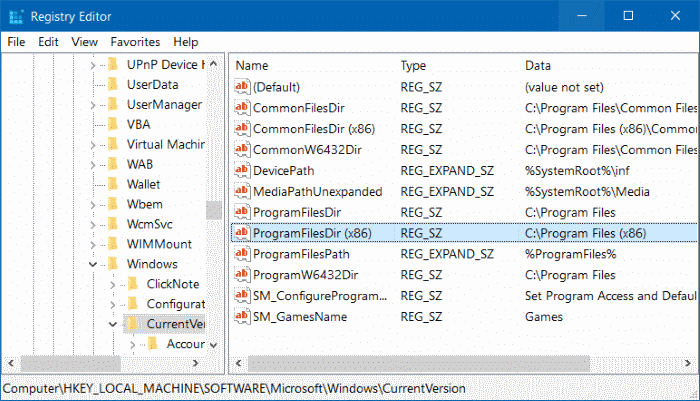Select the VBA tree key
The height and width of the screenshot is (401, 700).
[x=138, y=124]
